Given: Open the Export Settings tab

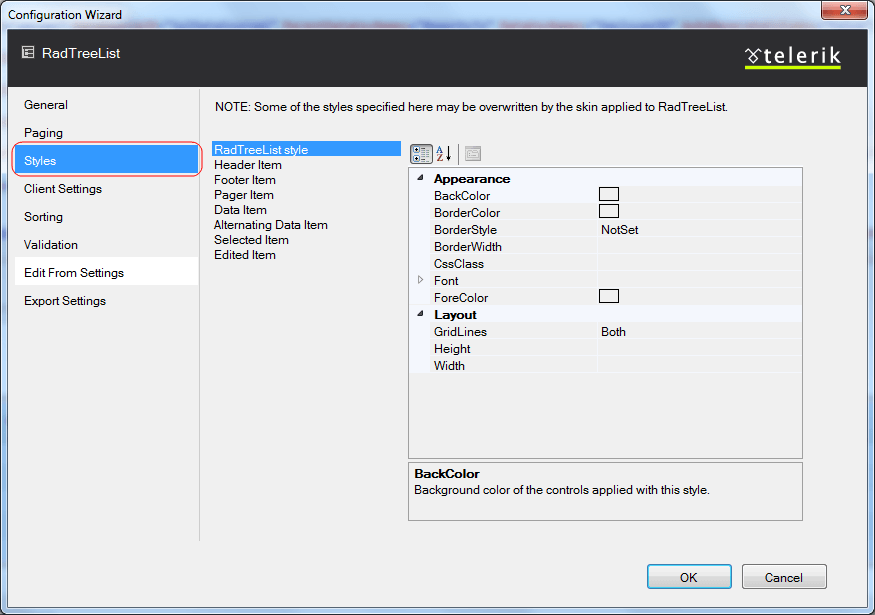Looking at the screenshot, I should 106,301.
